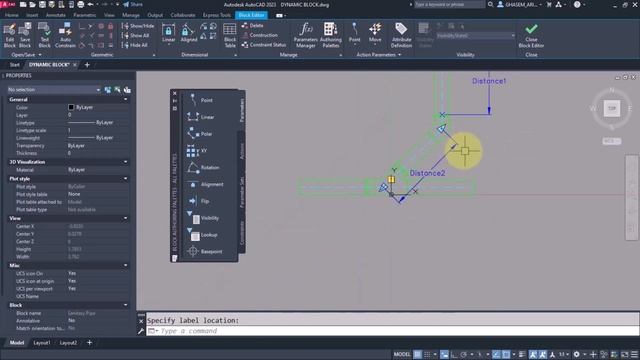
Task: Open the Parametric ribbon tab
Action: pyautogui.click(x=84, y=15)
